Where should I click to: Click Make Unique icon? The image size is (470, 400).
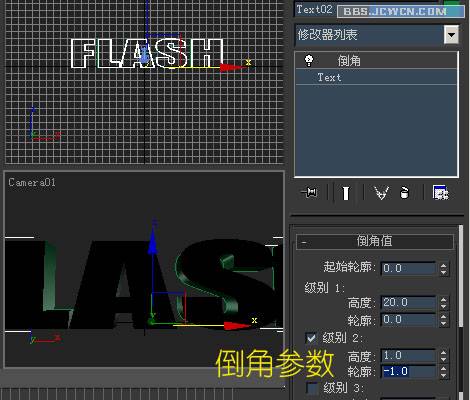tap(381, 193)
